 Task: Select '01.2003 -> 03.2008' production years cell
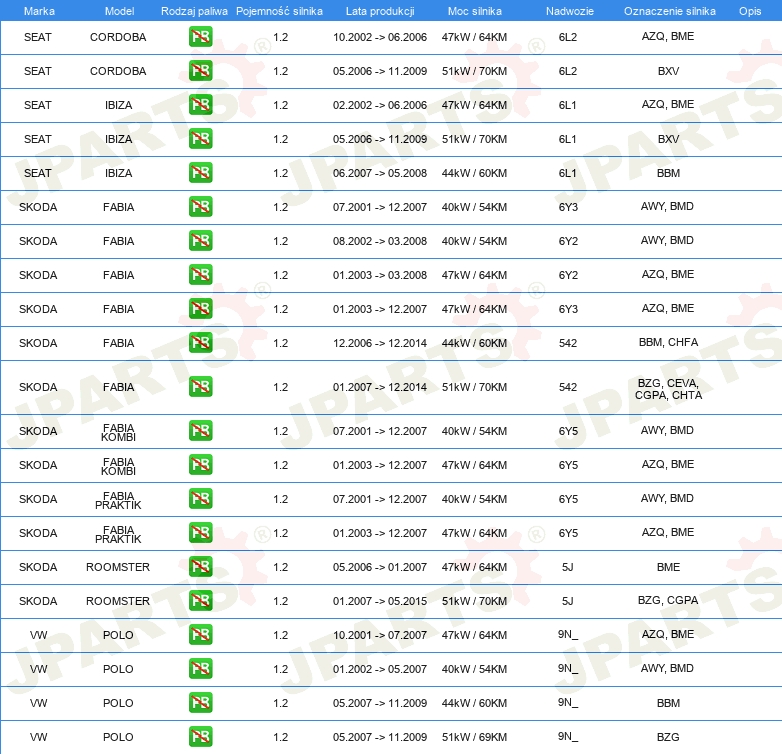pos(380,275)
